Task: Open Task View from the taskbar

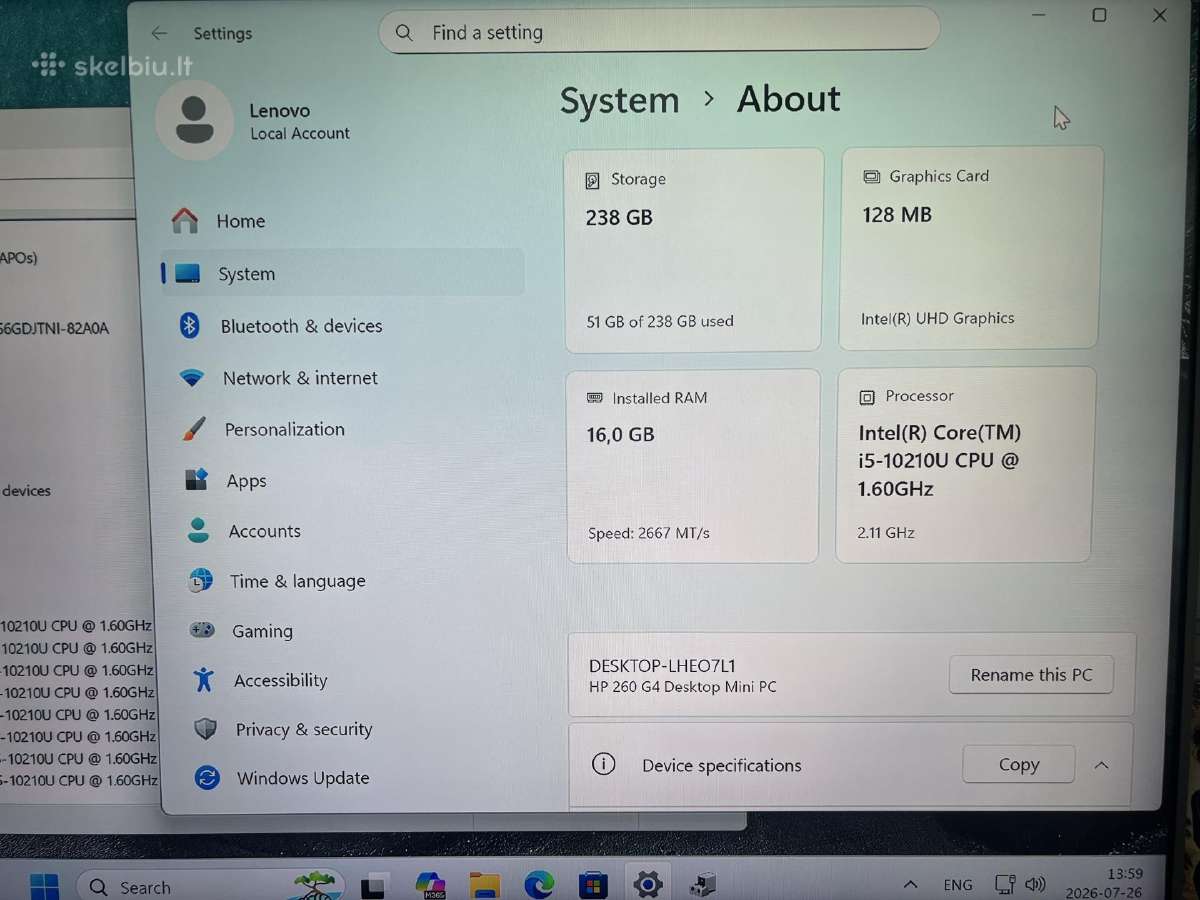Action: click(x=375, y=886)
